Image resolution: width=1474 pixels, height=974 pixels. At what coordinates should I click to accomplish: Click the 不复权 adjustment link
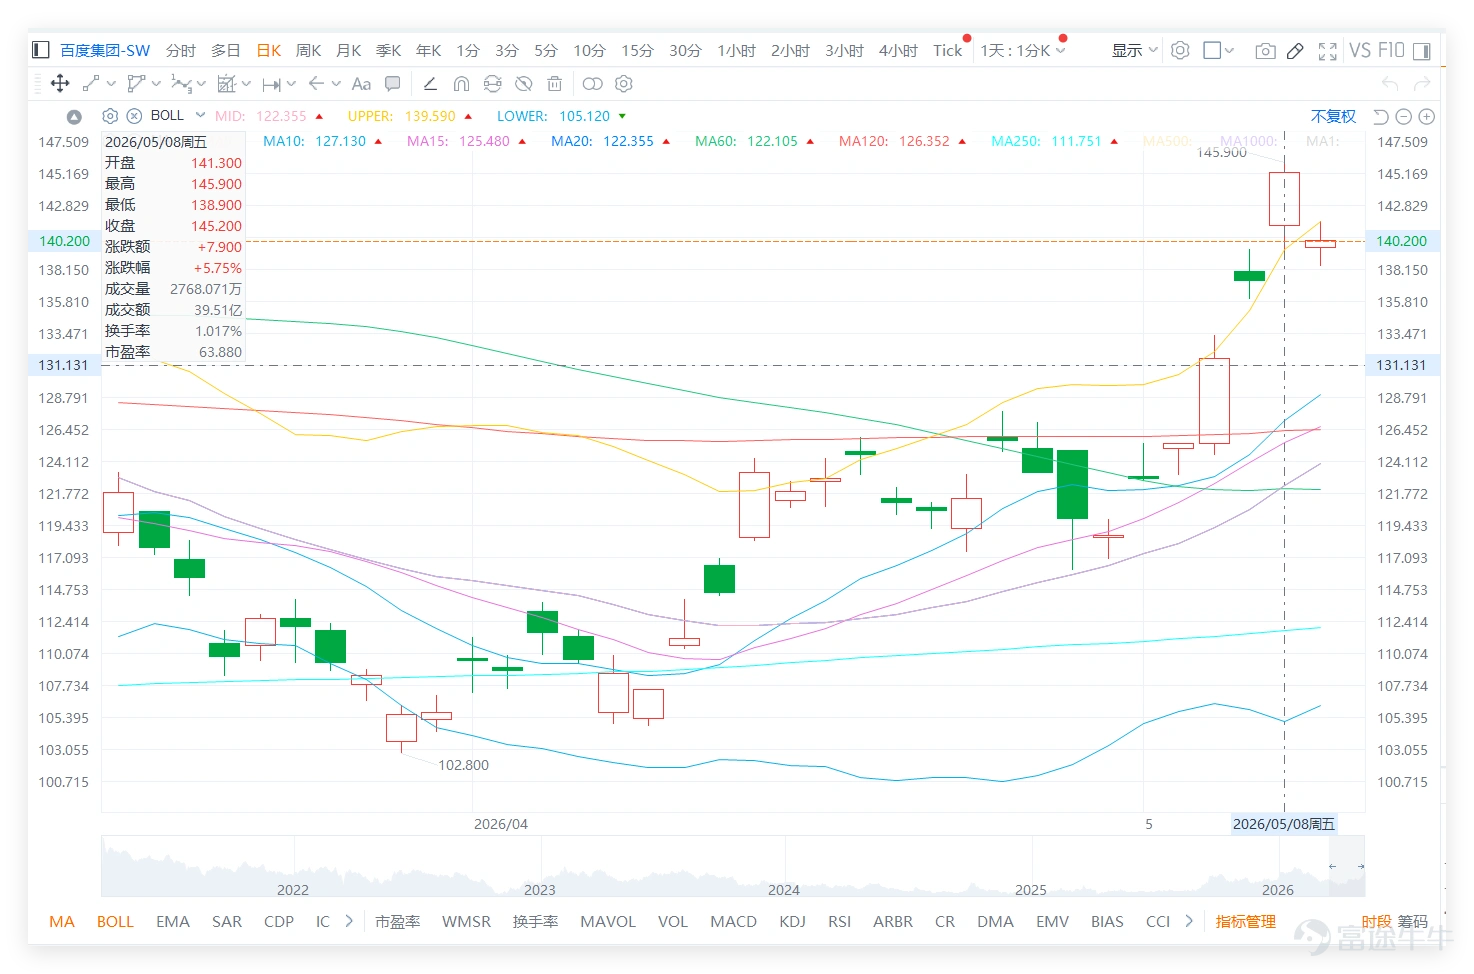click(1333, 117)
